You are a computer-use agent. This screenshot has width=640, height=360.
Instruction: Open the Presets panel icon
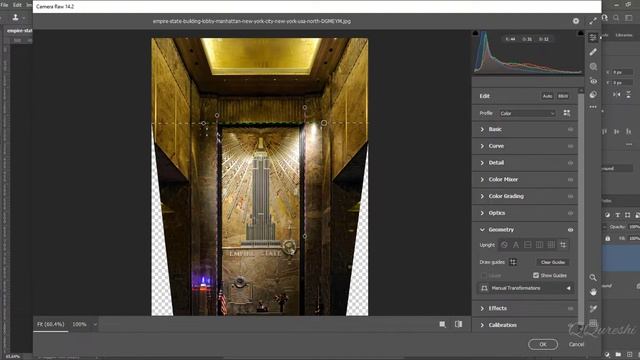(593, 94)
